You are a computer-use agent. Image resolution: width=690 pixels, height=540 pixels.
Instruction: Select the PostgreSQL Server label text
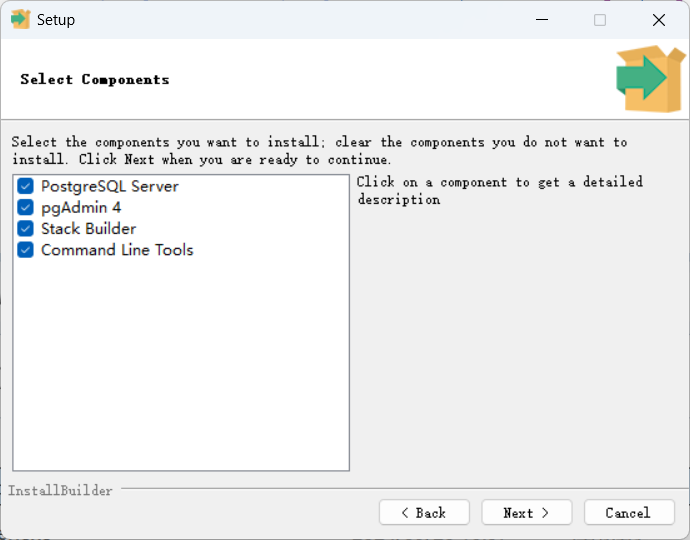pos(110,187)
